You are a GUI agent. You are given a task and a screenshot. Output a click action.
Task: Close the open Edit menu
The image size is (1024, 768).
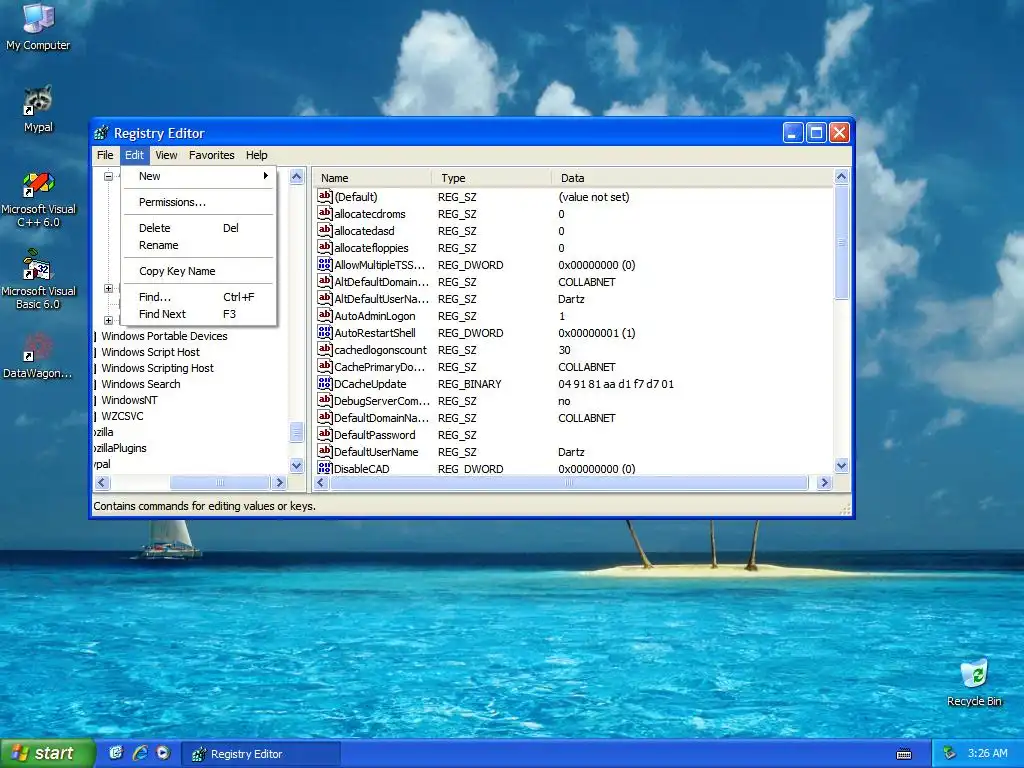pyautogui.click(x=135, y=155)
